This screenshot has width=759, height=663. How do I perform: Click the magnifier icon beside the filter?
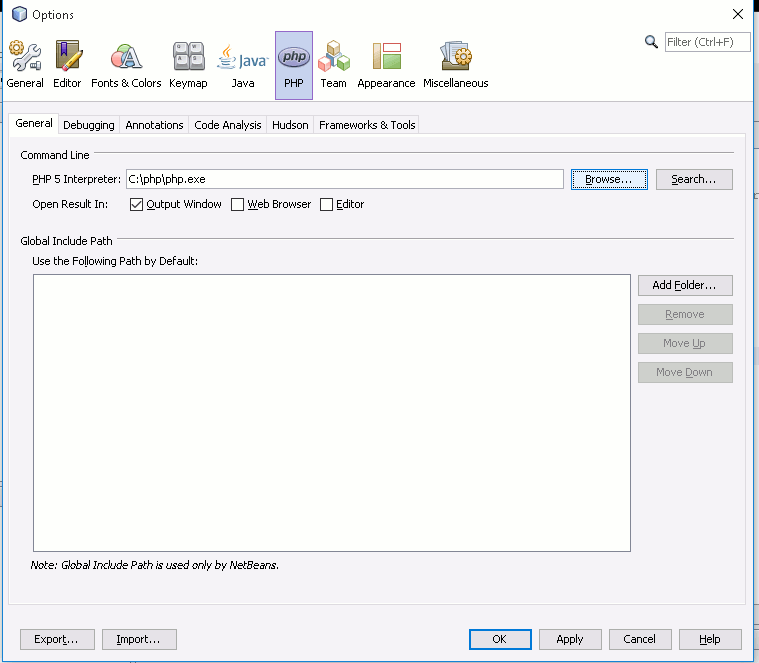point(651,42)
